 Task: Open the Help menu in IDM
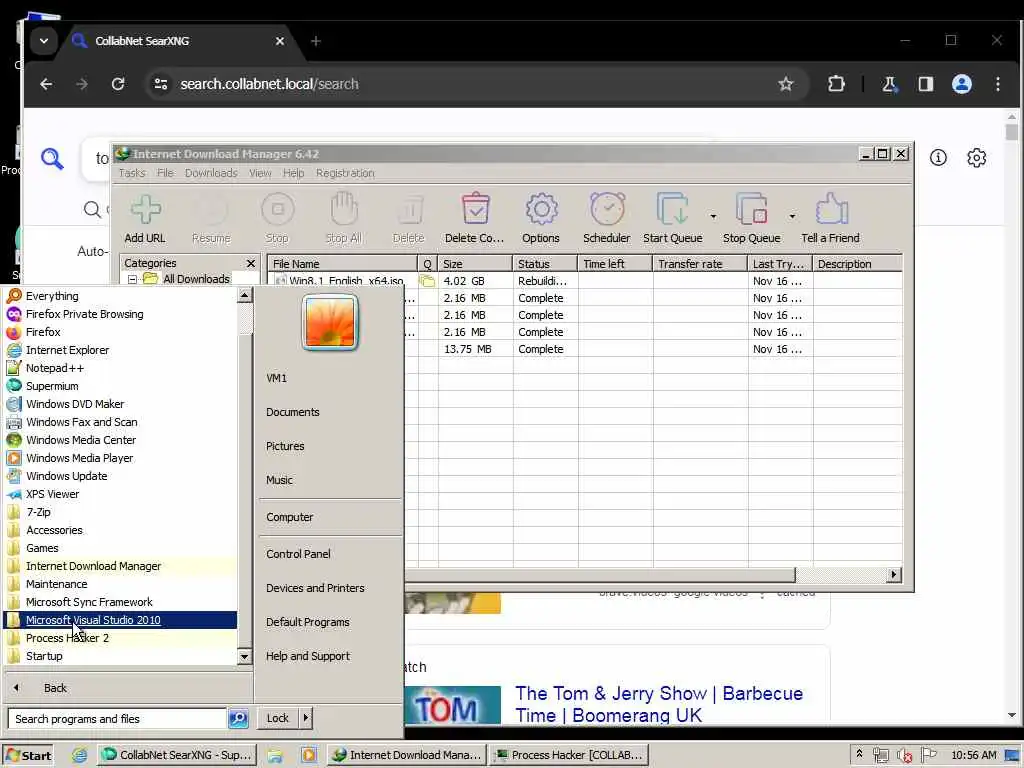293,173
